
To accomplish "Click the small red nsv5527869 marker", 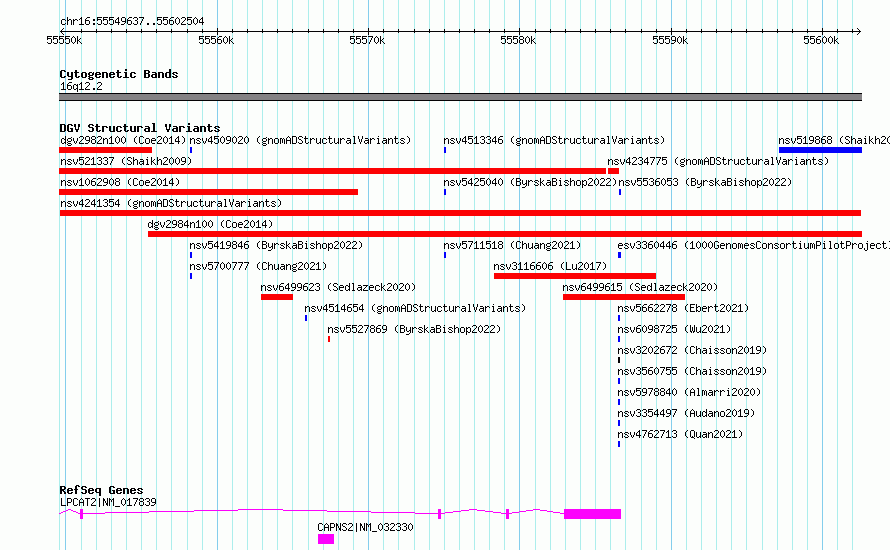I will pyautogui.click(x=329, y=339).
